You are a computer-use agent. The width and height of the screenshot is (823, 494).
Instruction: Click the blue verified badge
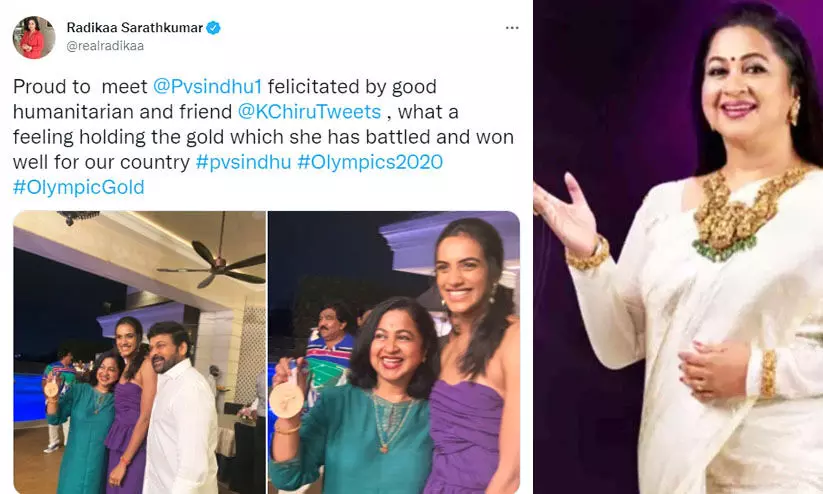tap(213, 27)
